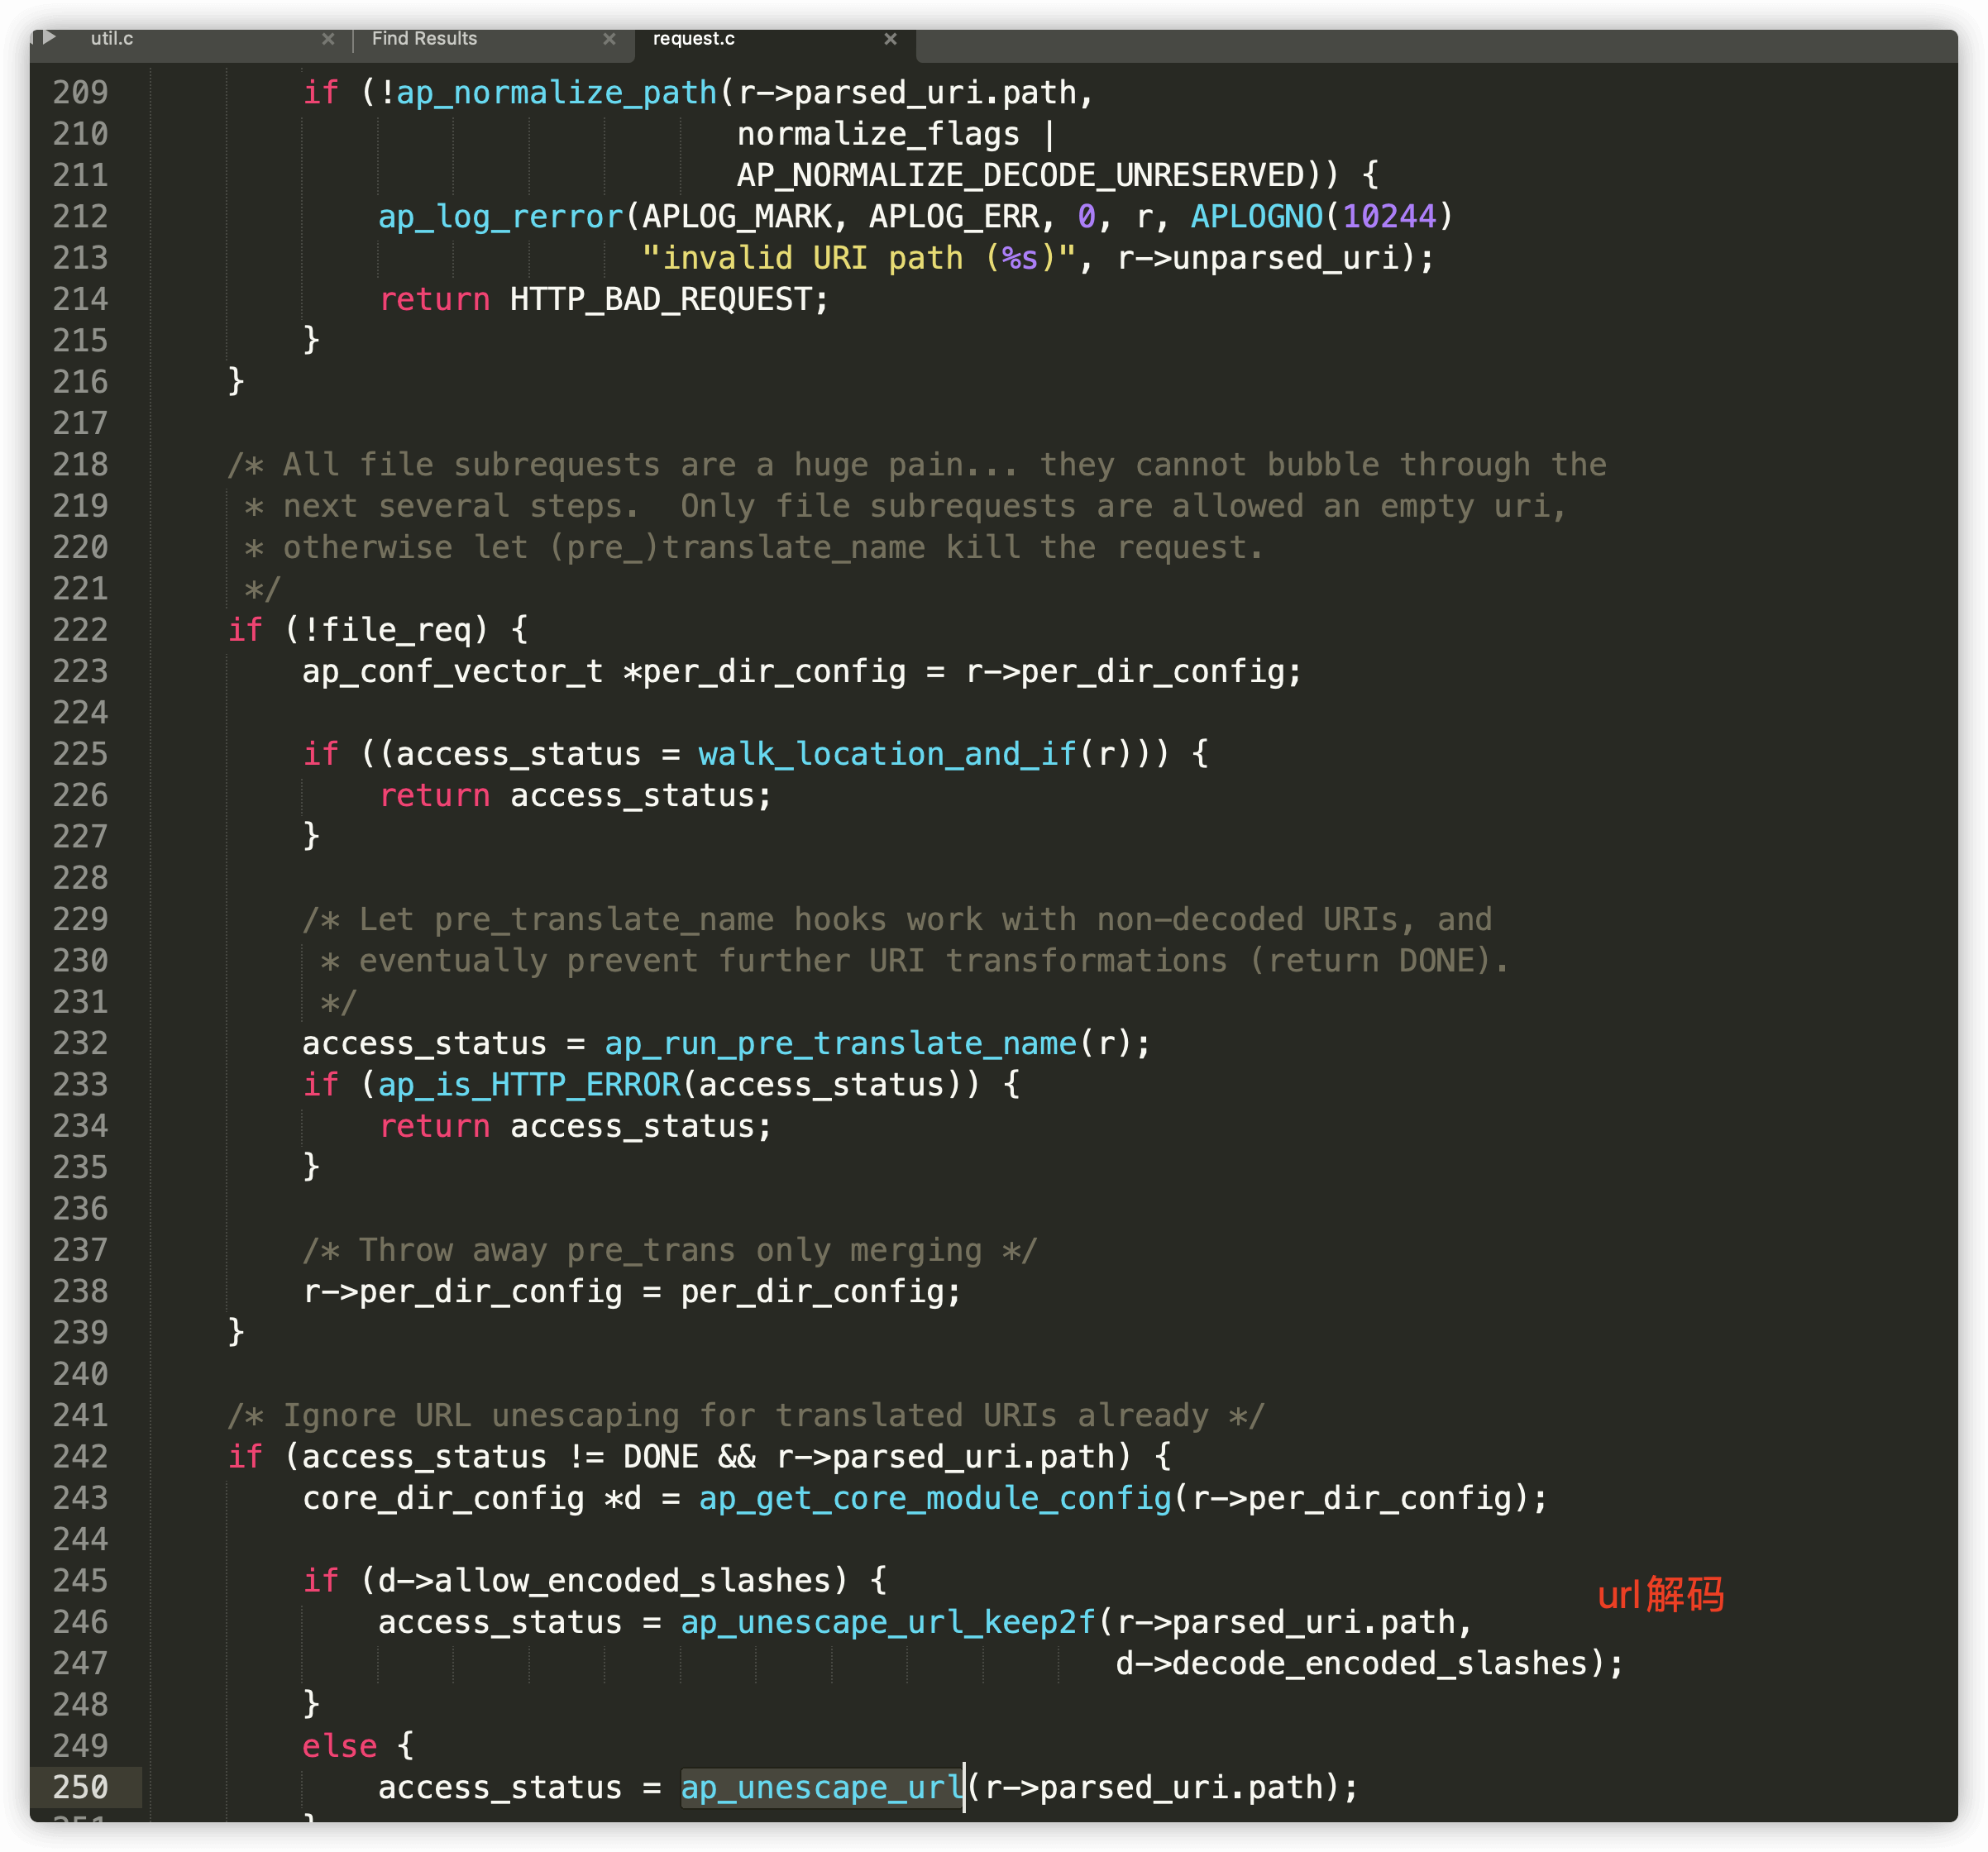Image resolution: width=1988 pixels, height=1852 pixels.
Task: Click the ap_normalize_path function call
Action: pos(556,93)
